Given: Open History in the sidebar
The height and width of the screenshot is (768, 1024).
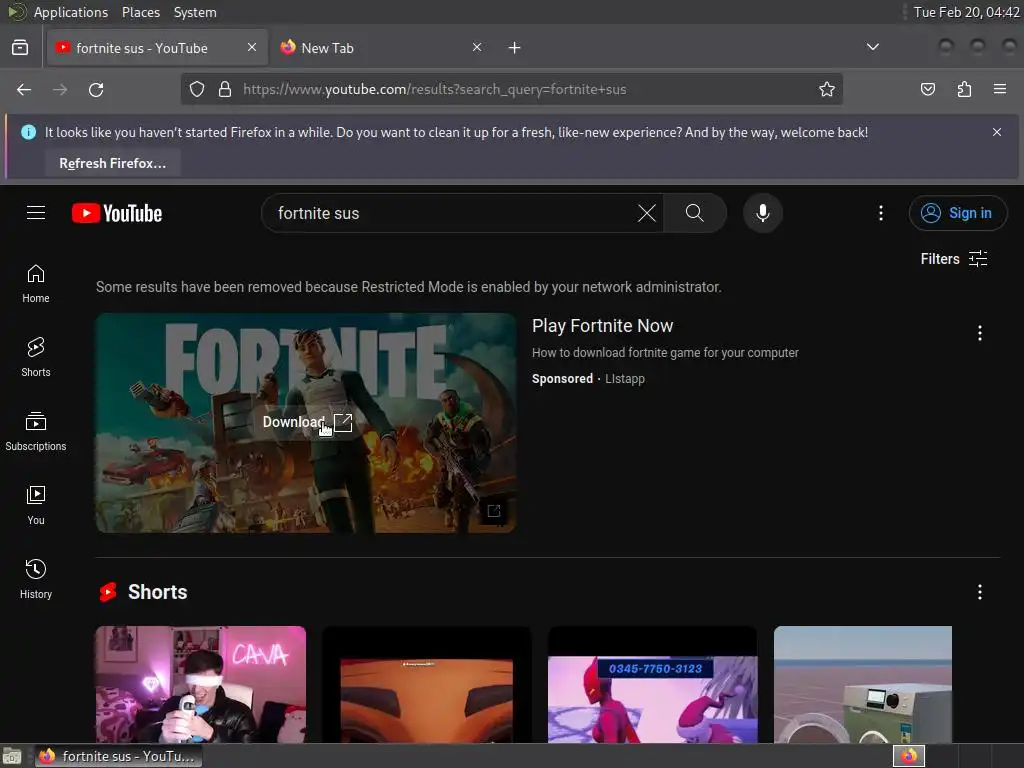Looking at the screenshot, I should click(x=36, y=579).
